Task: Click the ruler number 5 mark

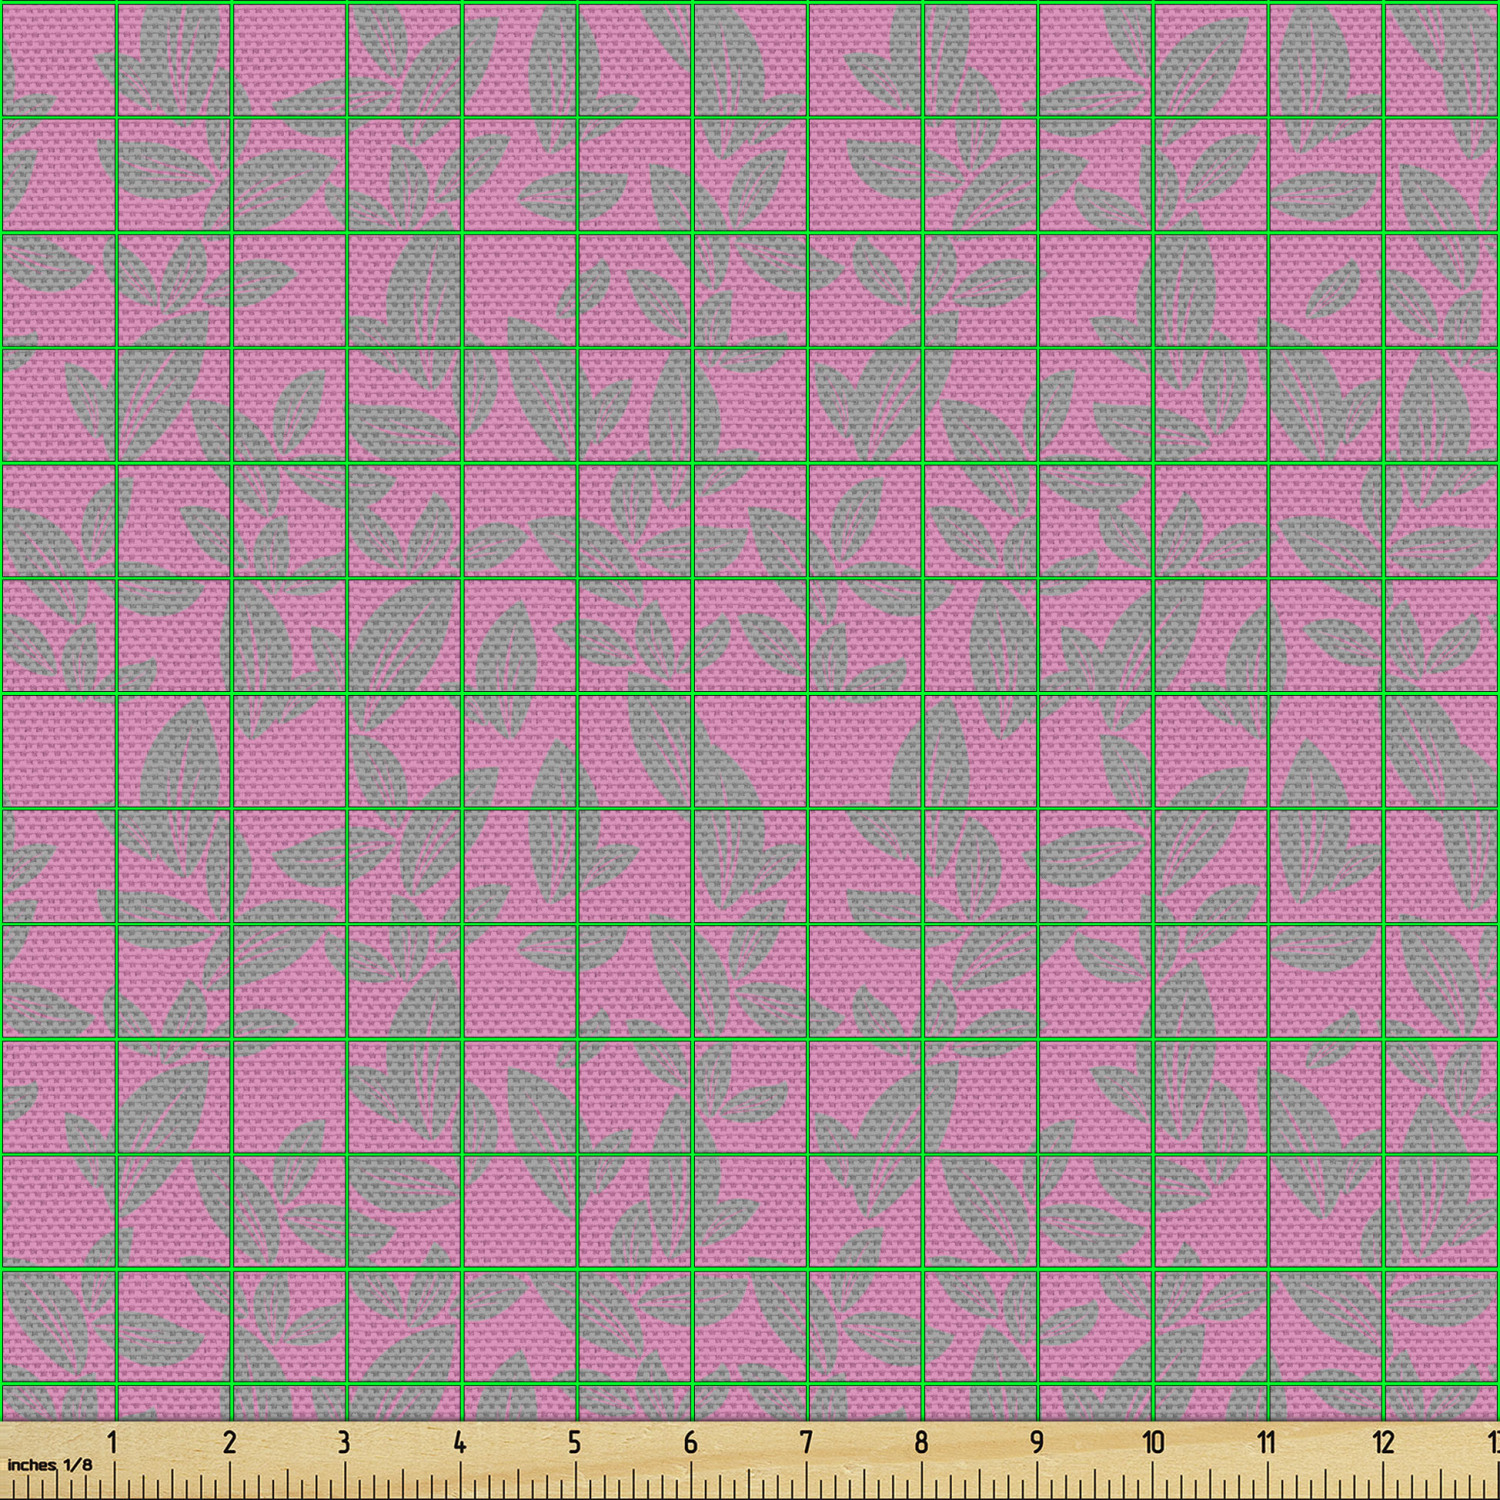Action: [x=574, y=1443]
